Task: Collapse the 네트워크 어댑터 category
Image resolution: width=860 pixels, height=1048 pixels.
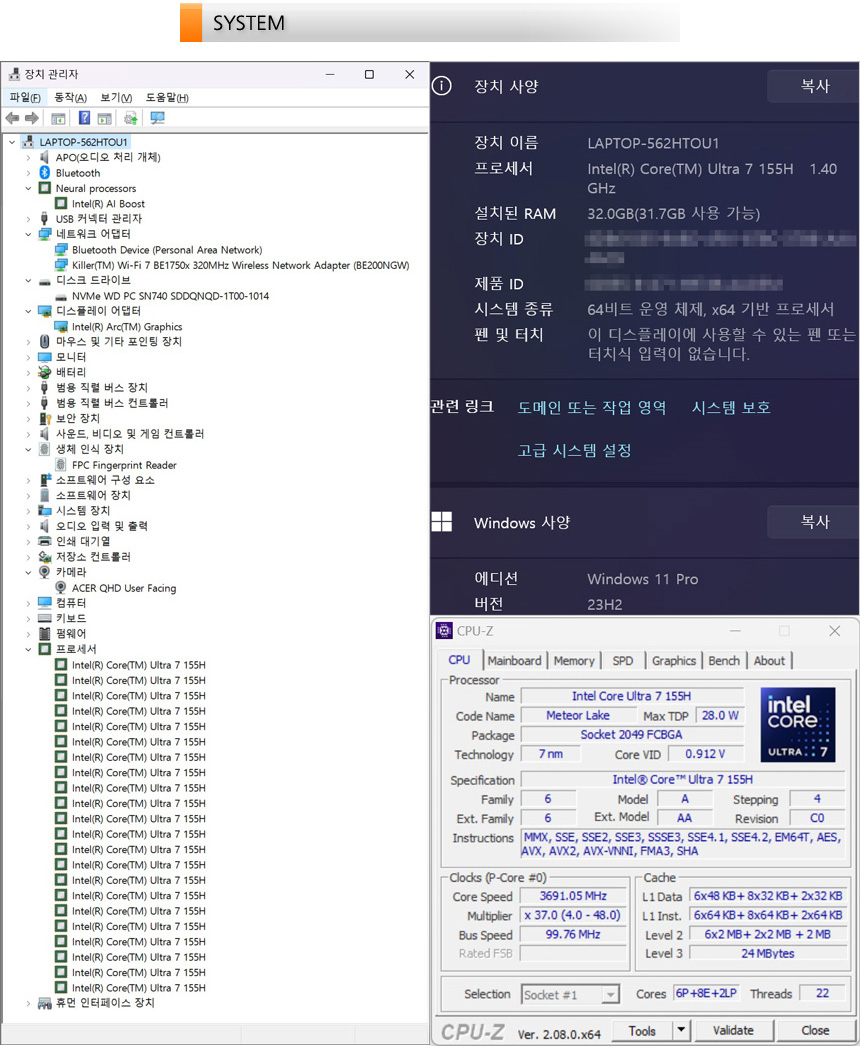Action: click(29, 235)
